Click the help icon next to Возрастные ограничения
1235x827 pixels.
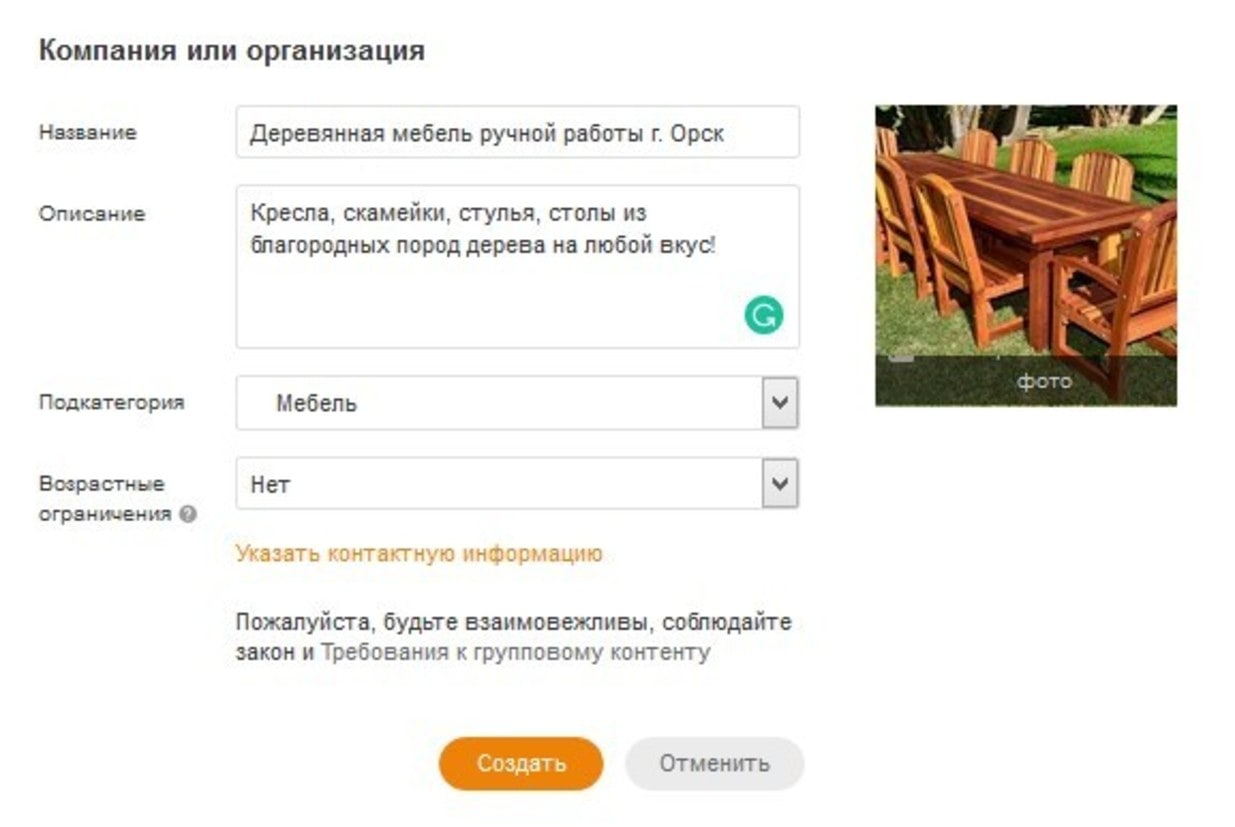[187, 515]
